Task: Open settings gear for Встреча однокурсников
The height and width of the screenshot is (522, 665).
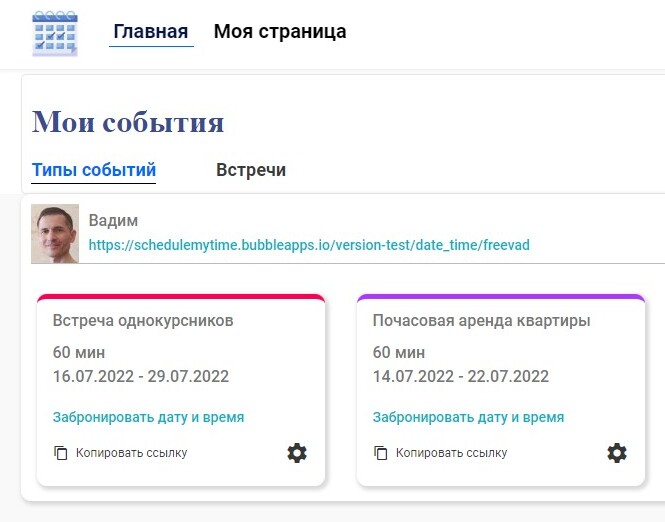Action: [x=297, y=453]
